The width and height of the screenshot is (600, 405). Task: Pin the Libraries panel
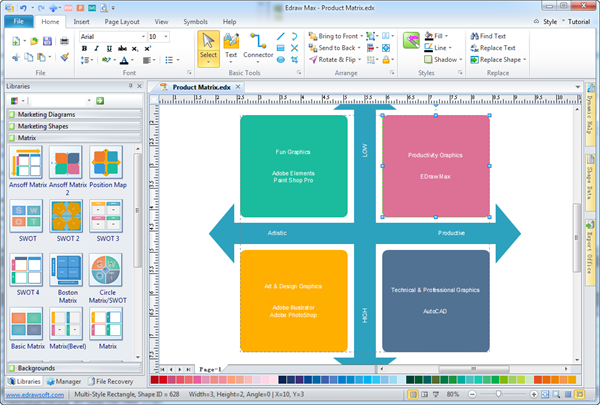[130, 86]
